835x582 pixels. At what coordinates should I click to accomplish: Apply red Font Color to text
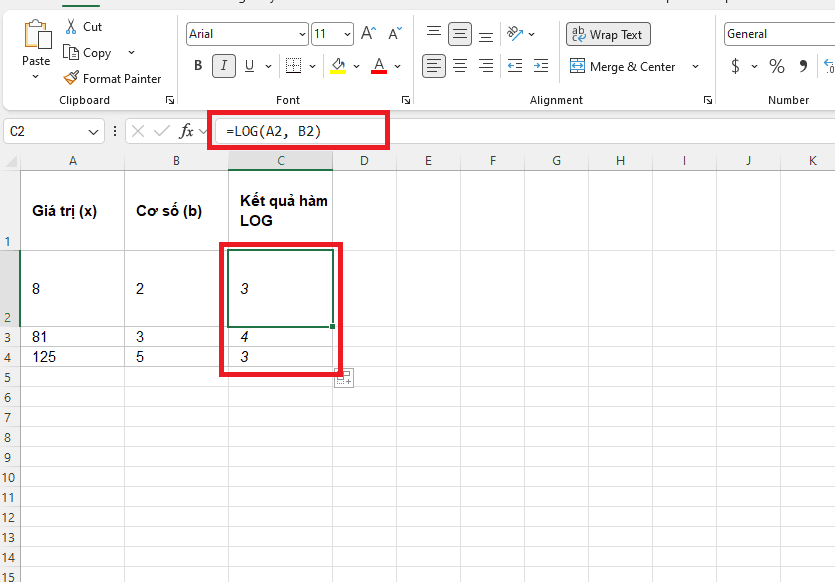tap(379, 66)
